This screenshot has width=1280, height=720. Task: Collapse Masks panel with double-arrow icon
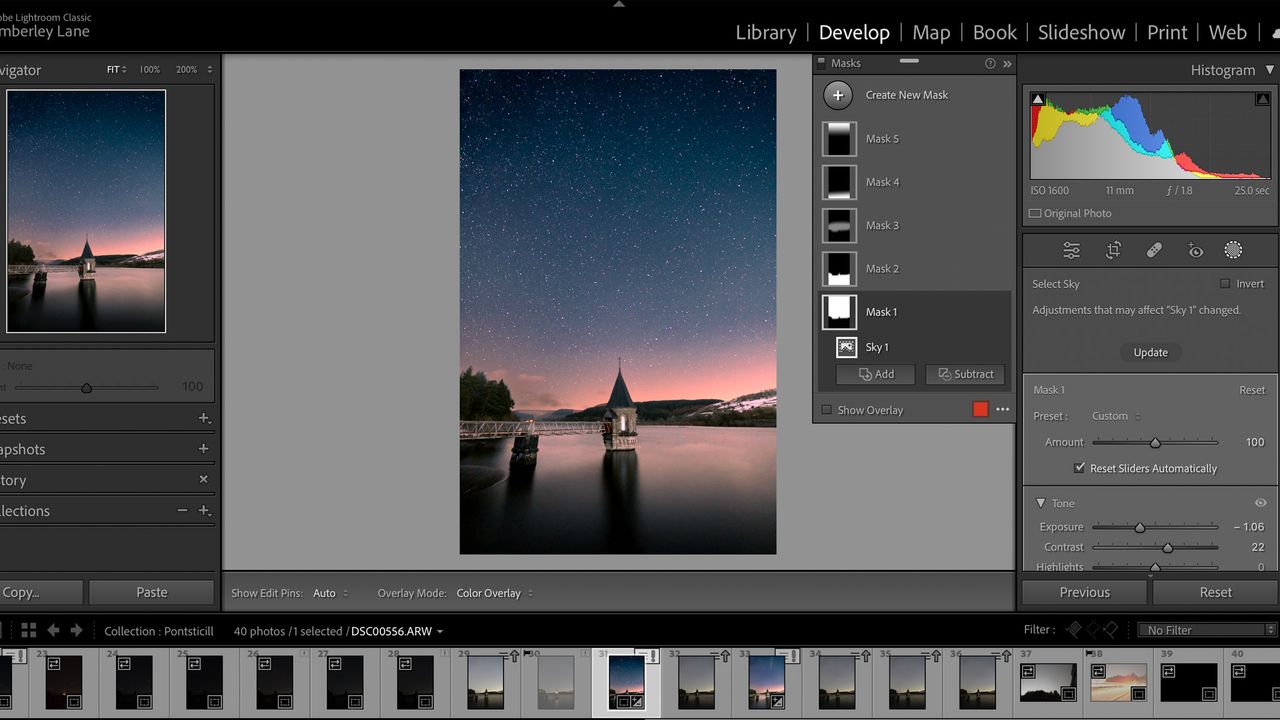(1007, 63)
